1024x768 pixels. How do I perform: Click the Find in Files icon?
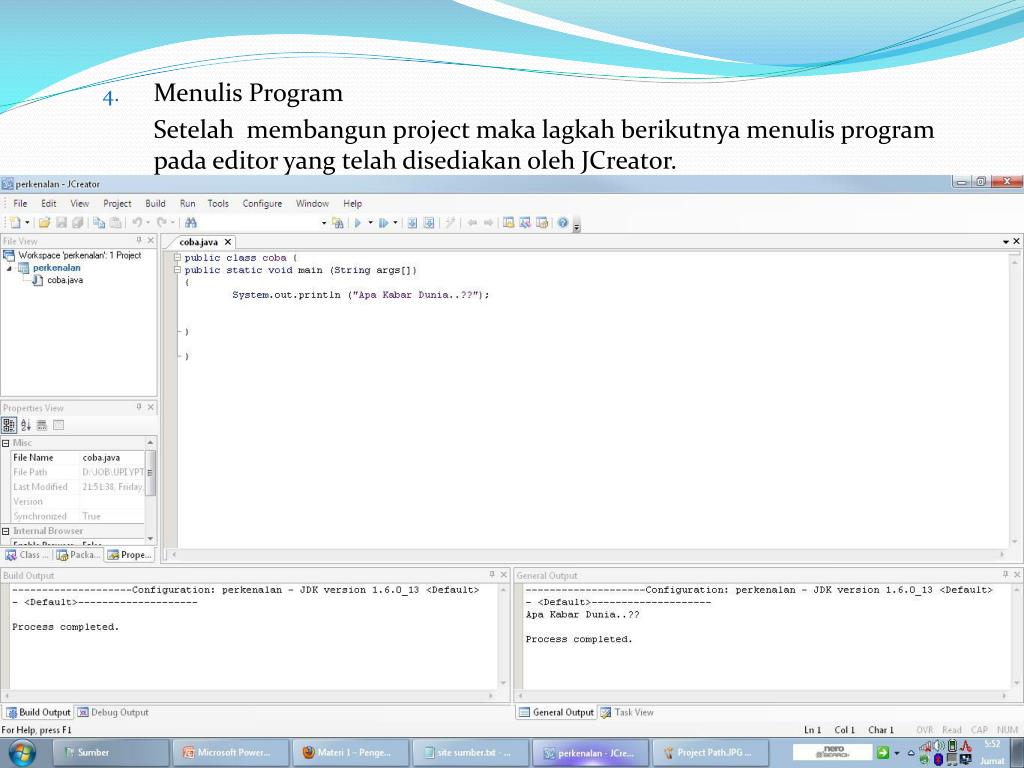pyautogui.click(x=338, y=223)
